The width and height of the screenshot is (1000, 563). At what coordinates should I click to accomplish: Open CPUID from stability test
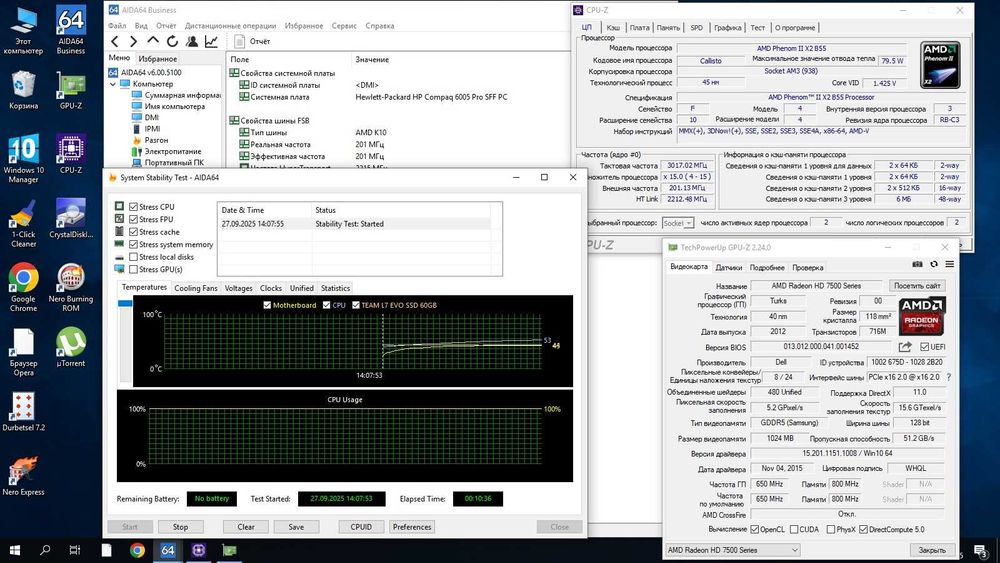361,527
